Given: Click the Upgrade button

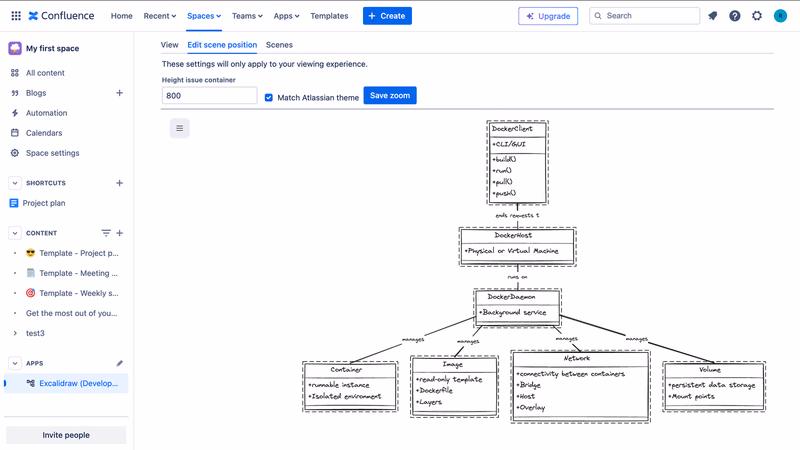Looking at the screenshot, I should [x=548, y=16].
